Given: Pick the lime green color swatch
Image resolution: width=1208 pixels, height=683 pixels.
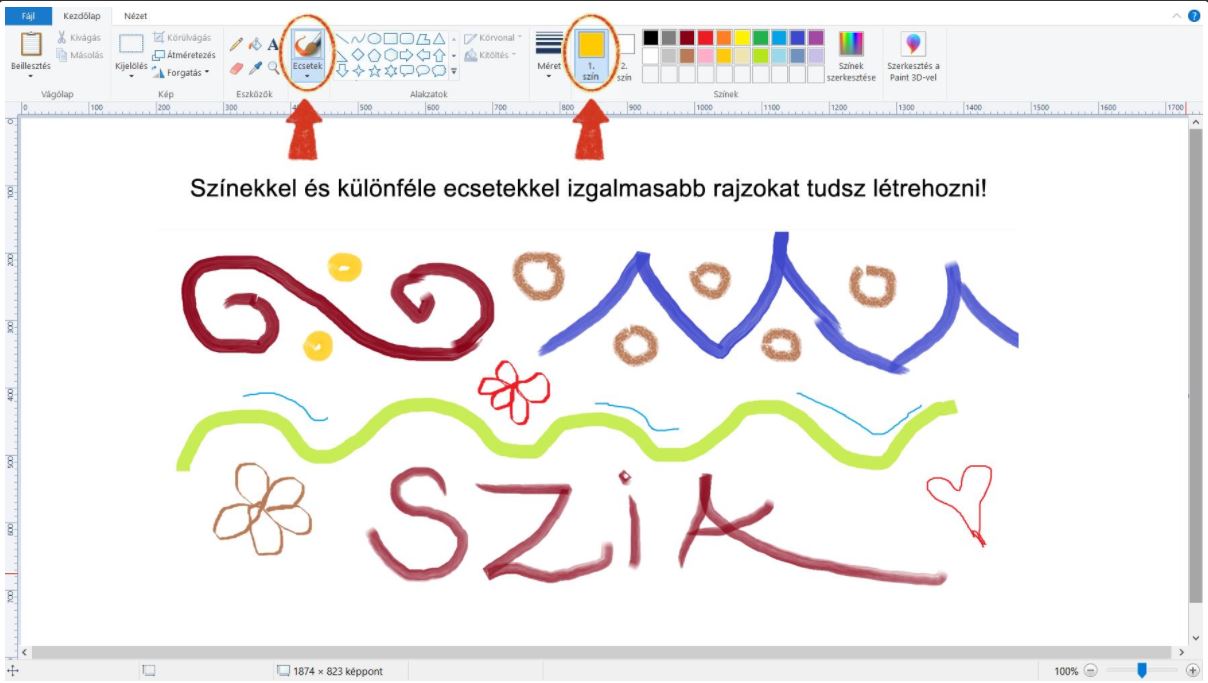Looking at the screenshot, I should 761,56.
